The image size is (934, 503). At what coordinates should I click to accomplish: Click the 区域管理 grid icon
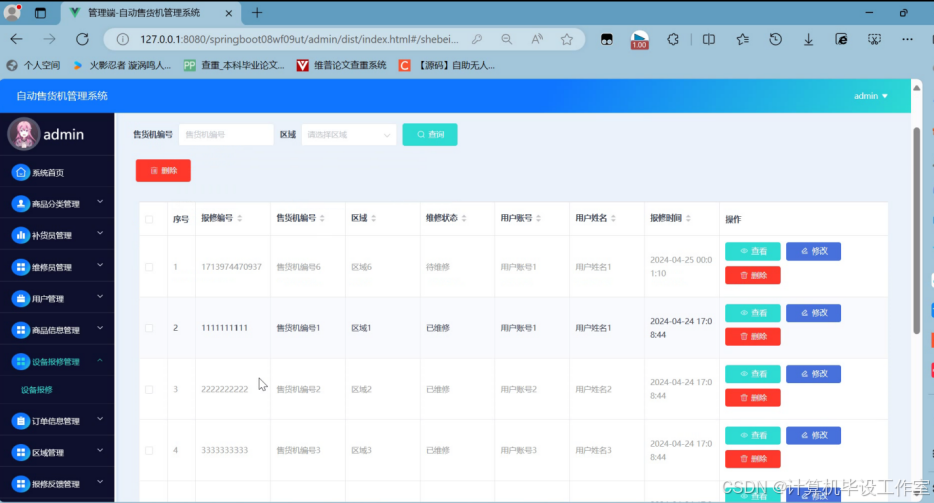click(x=21, y=452)
